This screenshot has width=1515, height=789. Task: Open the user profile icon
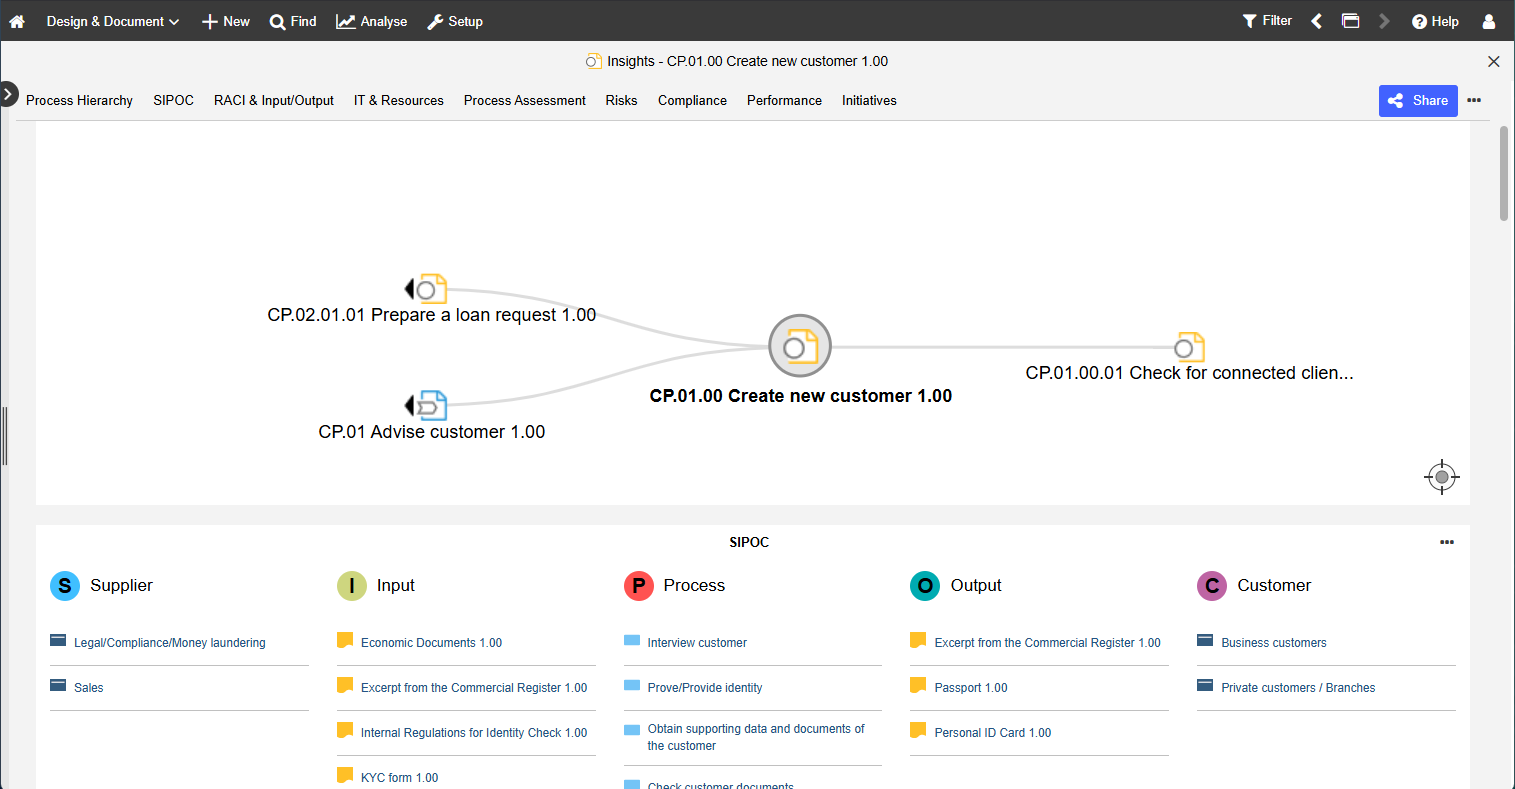coord(1489,21)
